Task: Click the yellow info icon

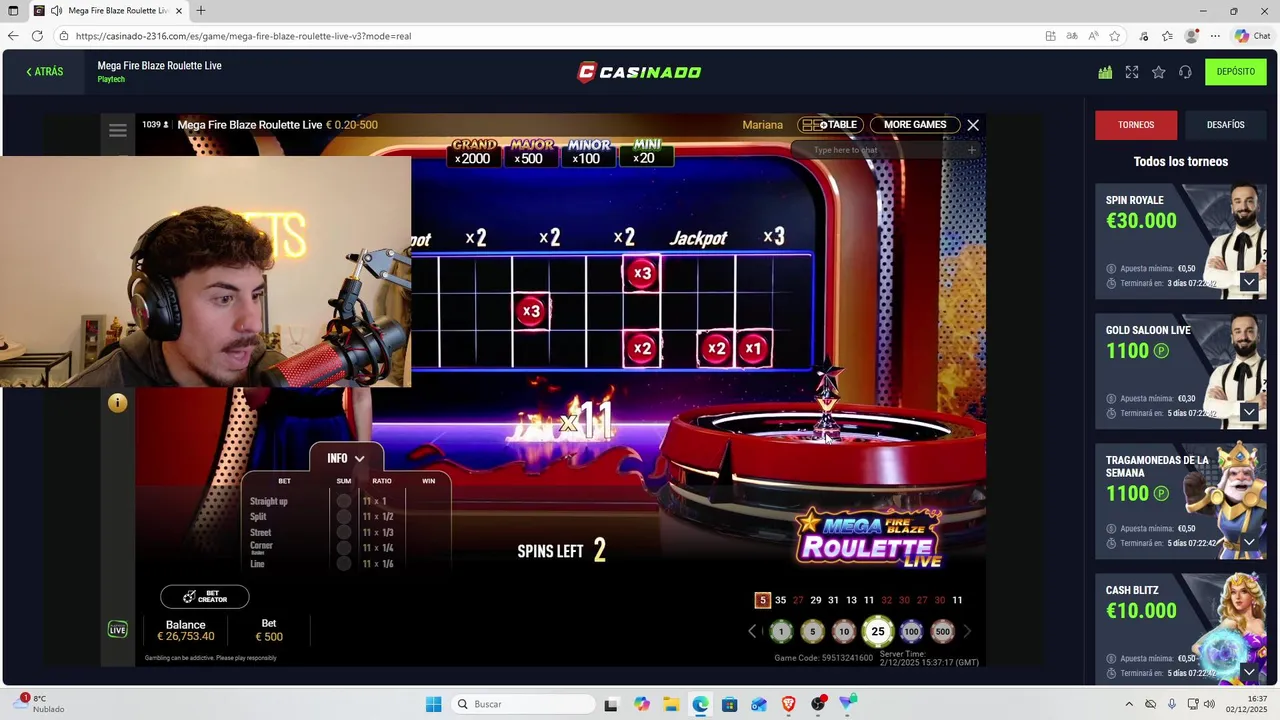Action: tap(118, 403)
